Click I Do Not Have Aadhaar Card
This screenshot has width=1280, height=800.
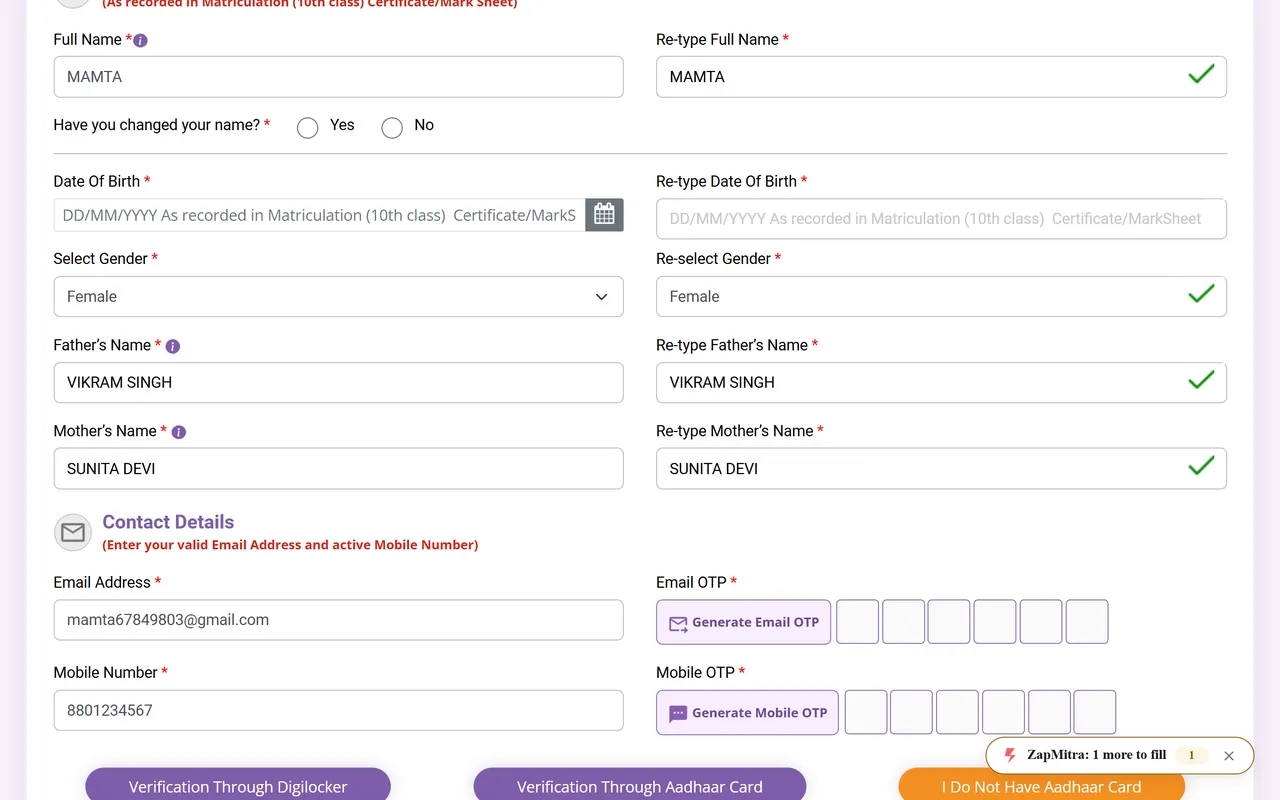[1041, 785]
